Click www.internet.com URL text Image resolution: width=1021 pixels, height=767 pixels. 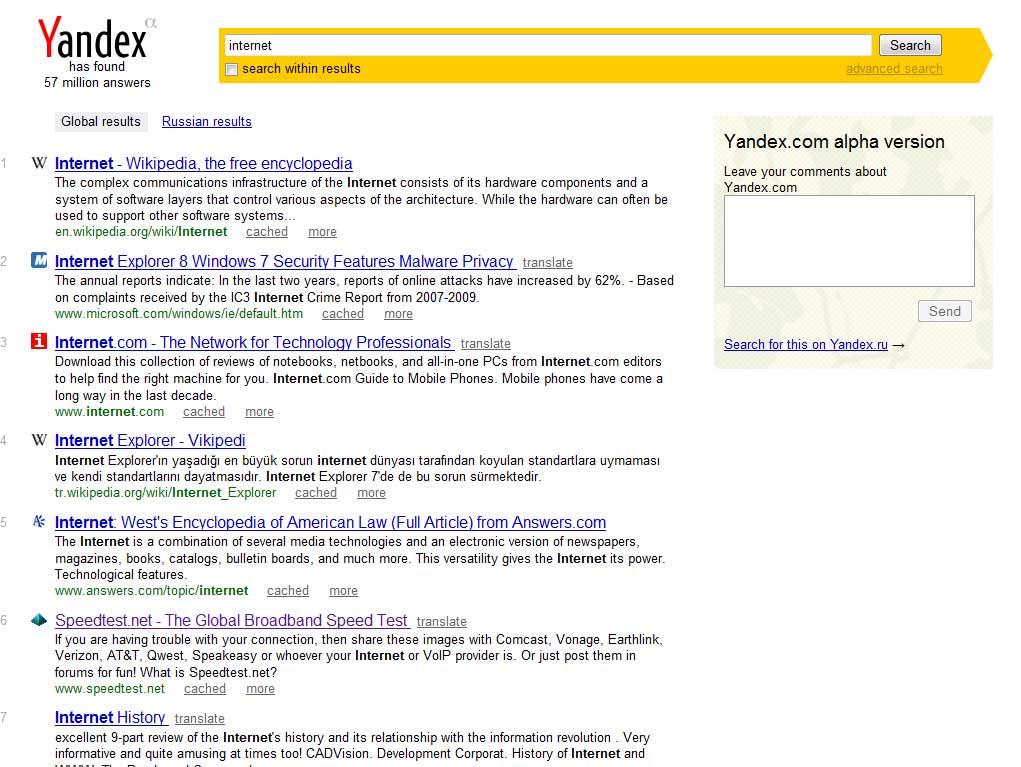(109, 411)
